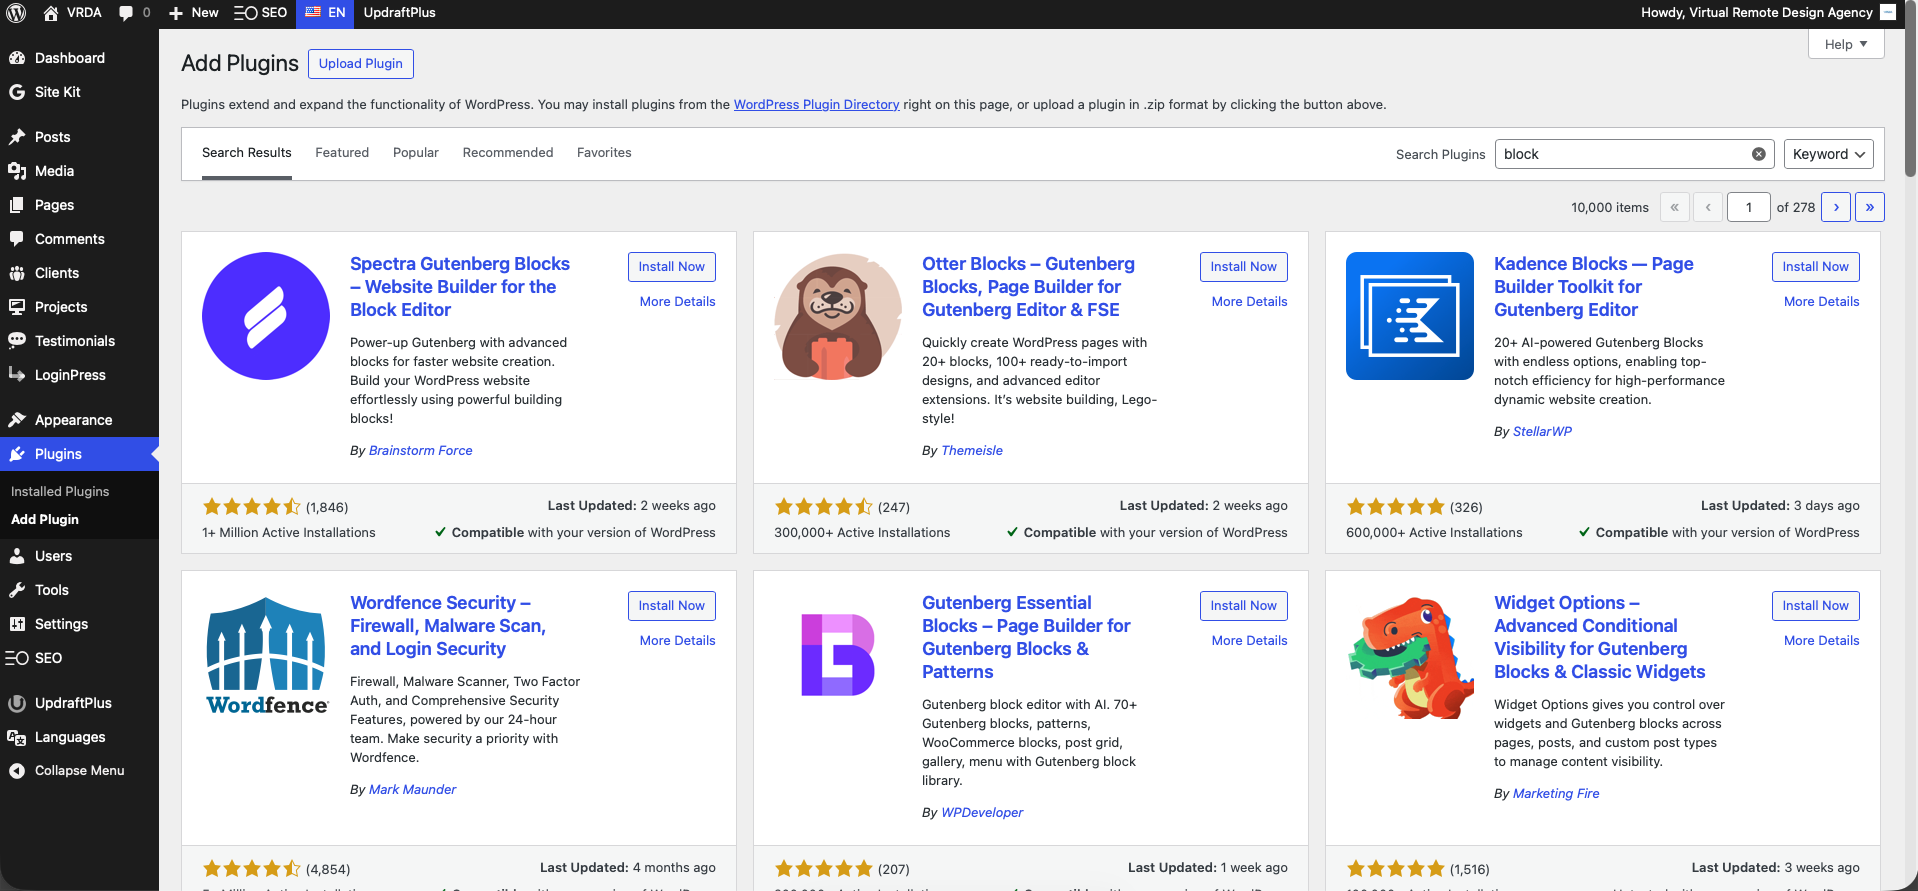Open the comments bubble in admin bar

126,13
